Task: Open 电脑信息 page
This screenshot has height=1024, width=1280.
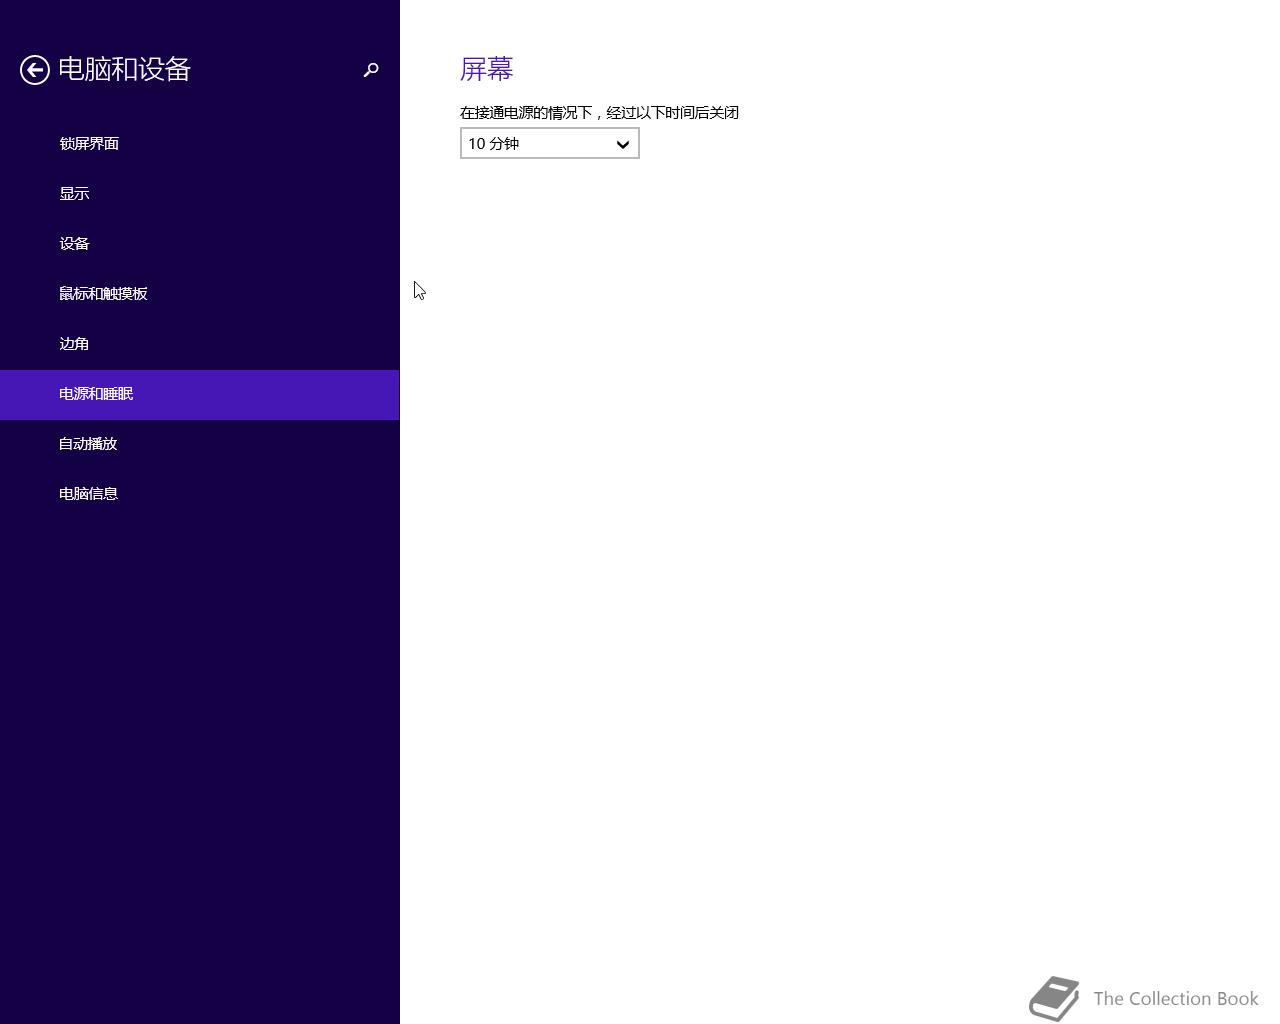Action: click(200, 494)
